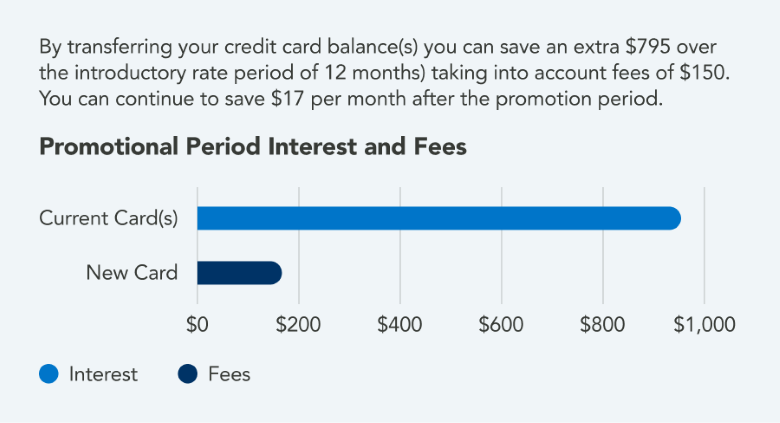The image size is (780, 423).
Task: Click the Fees legend label
Action: pos(229,375)
